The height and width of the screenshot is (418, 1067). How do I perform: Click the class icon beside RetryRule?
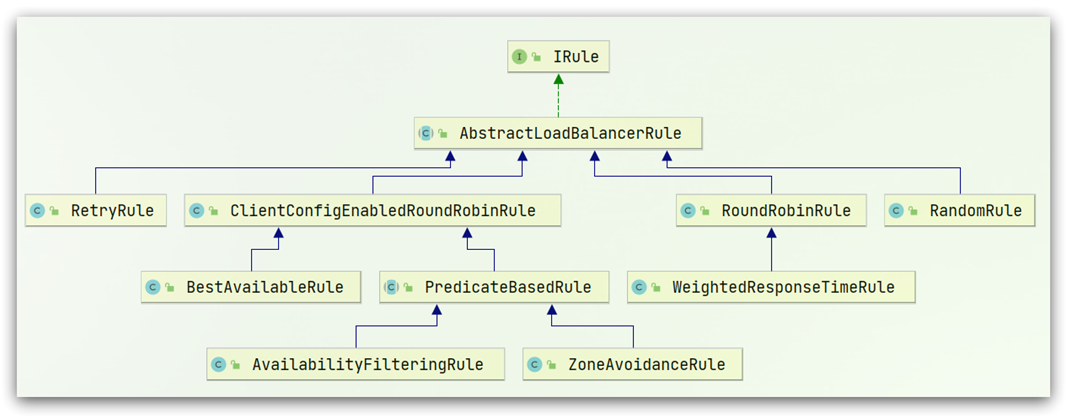37,211
